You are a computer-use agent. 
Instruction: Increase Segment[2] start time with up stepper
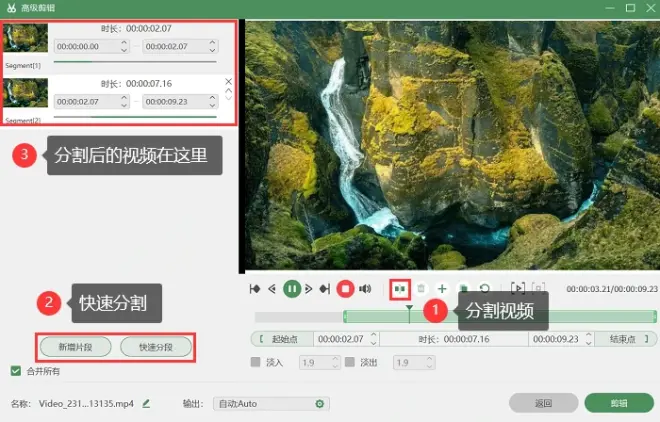point(124,98)
